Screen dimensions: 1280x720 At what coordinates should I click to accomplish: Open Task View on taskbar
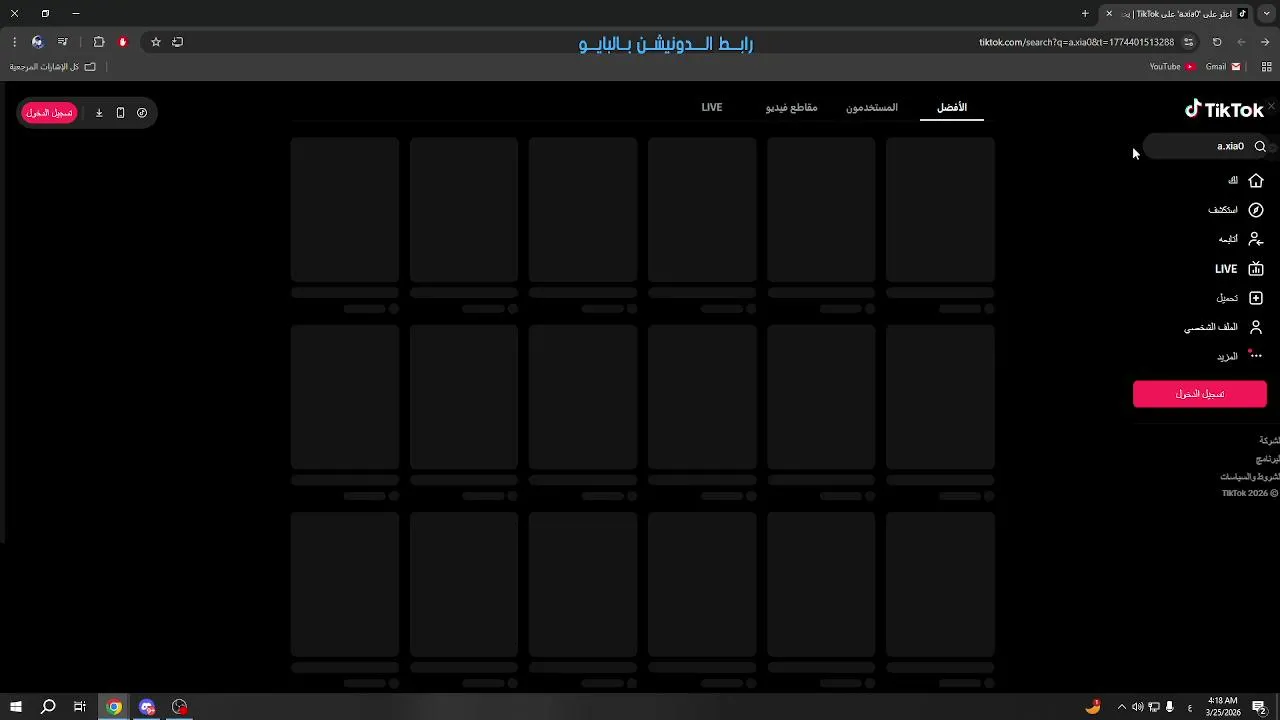tap(80, 707)
